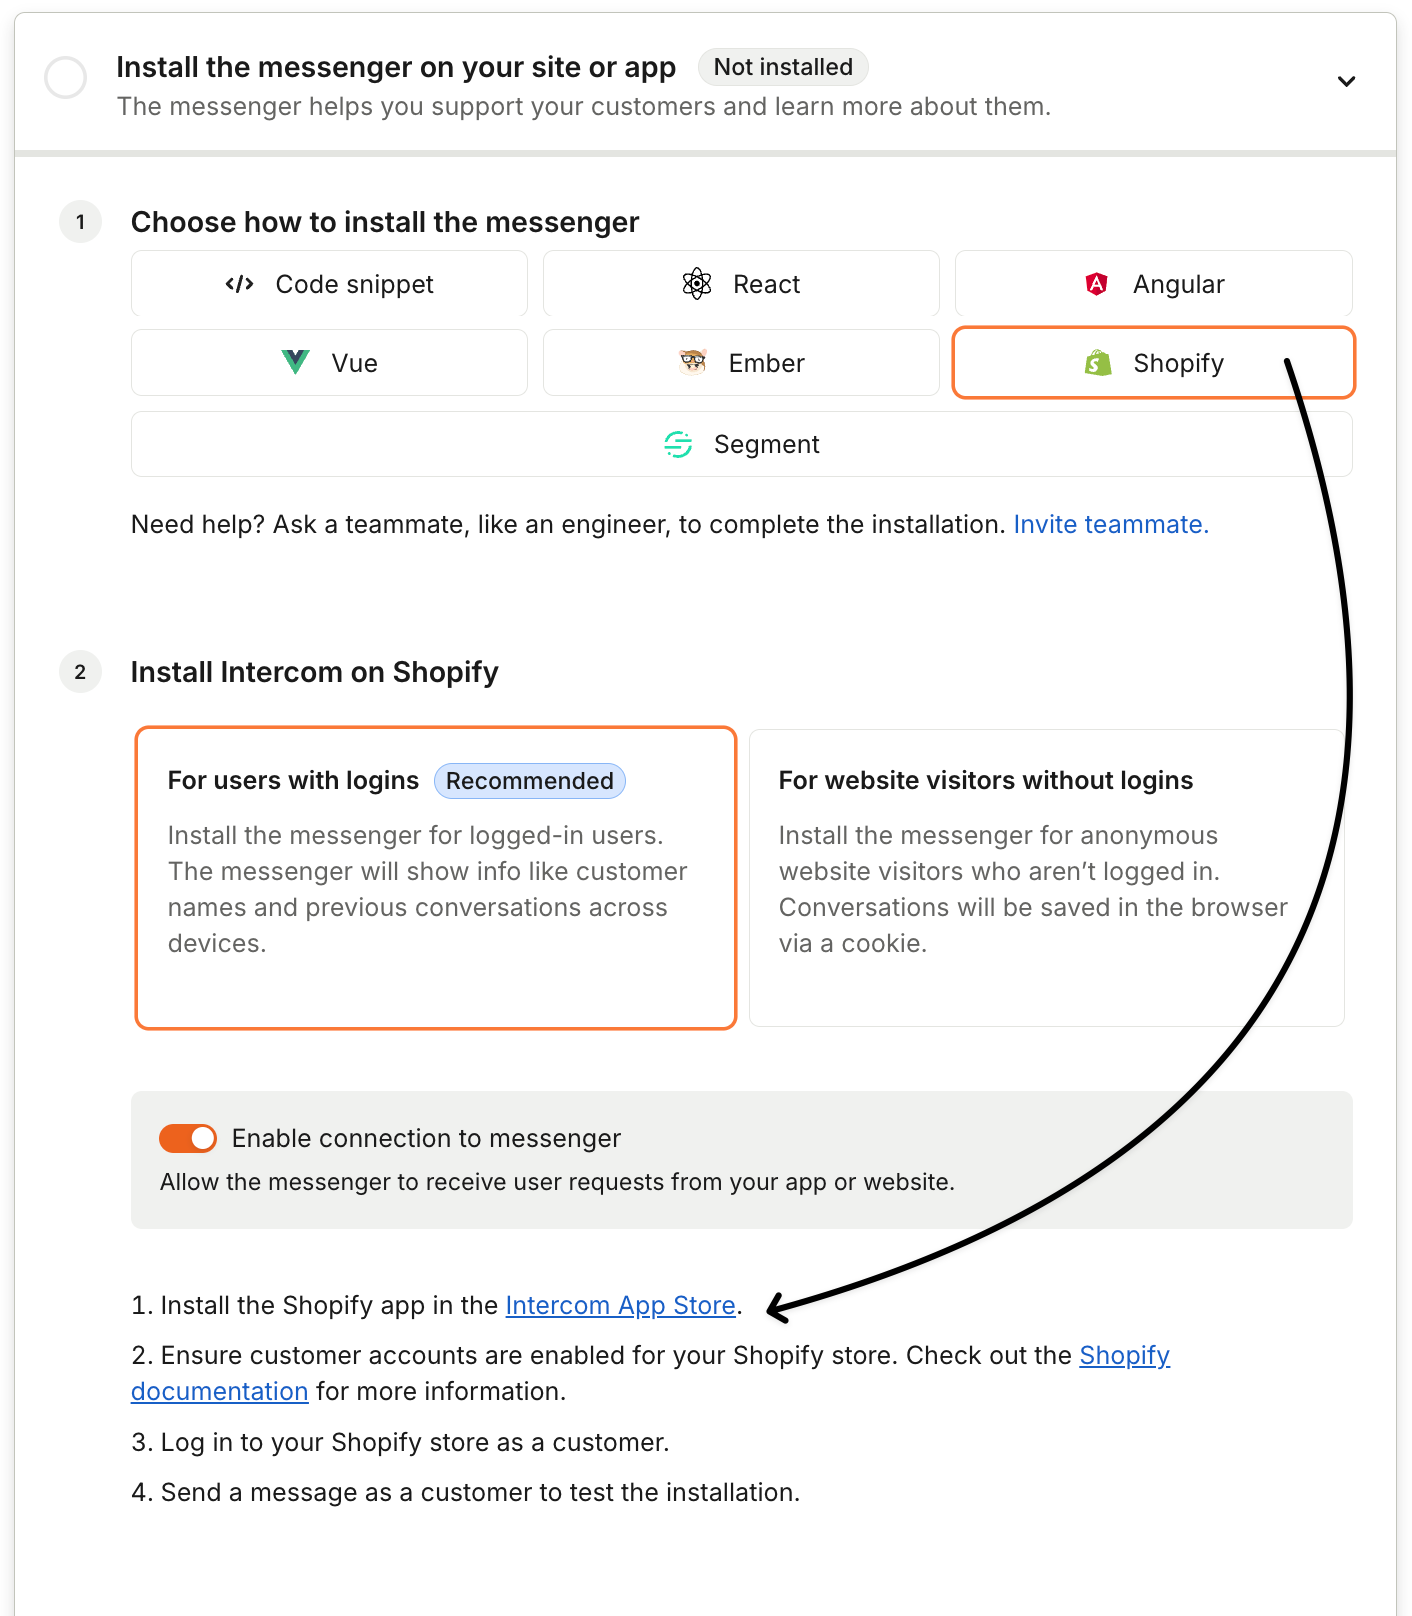The height and width of the screenshot is (1616, 1412).
Task: Open the Shopify documentation link
Action: click(1124, 1355)
